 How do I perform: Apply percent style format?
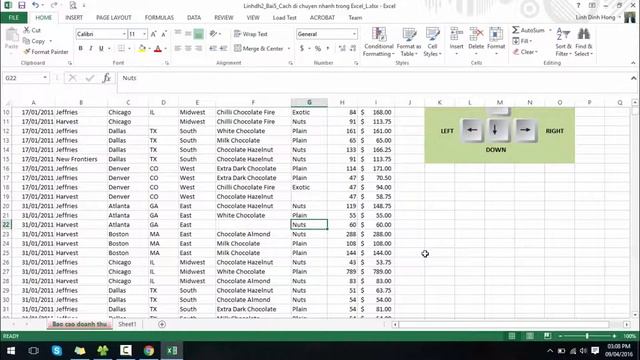pyautogui.click(x=318, y=49)
